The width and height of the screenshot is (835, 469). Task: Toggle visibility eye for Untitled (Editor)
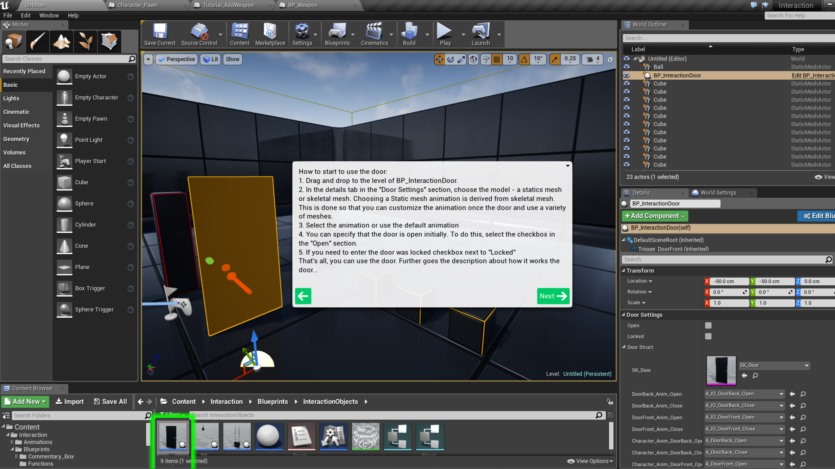pyautogui.click(x=626, y=59)
